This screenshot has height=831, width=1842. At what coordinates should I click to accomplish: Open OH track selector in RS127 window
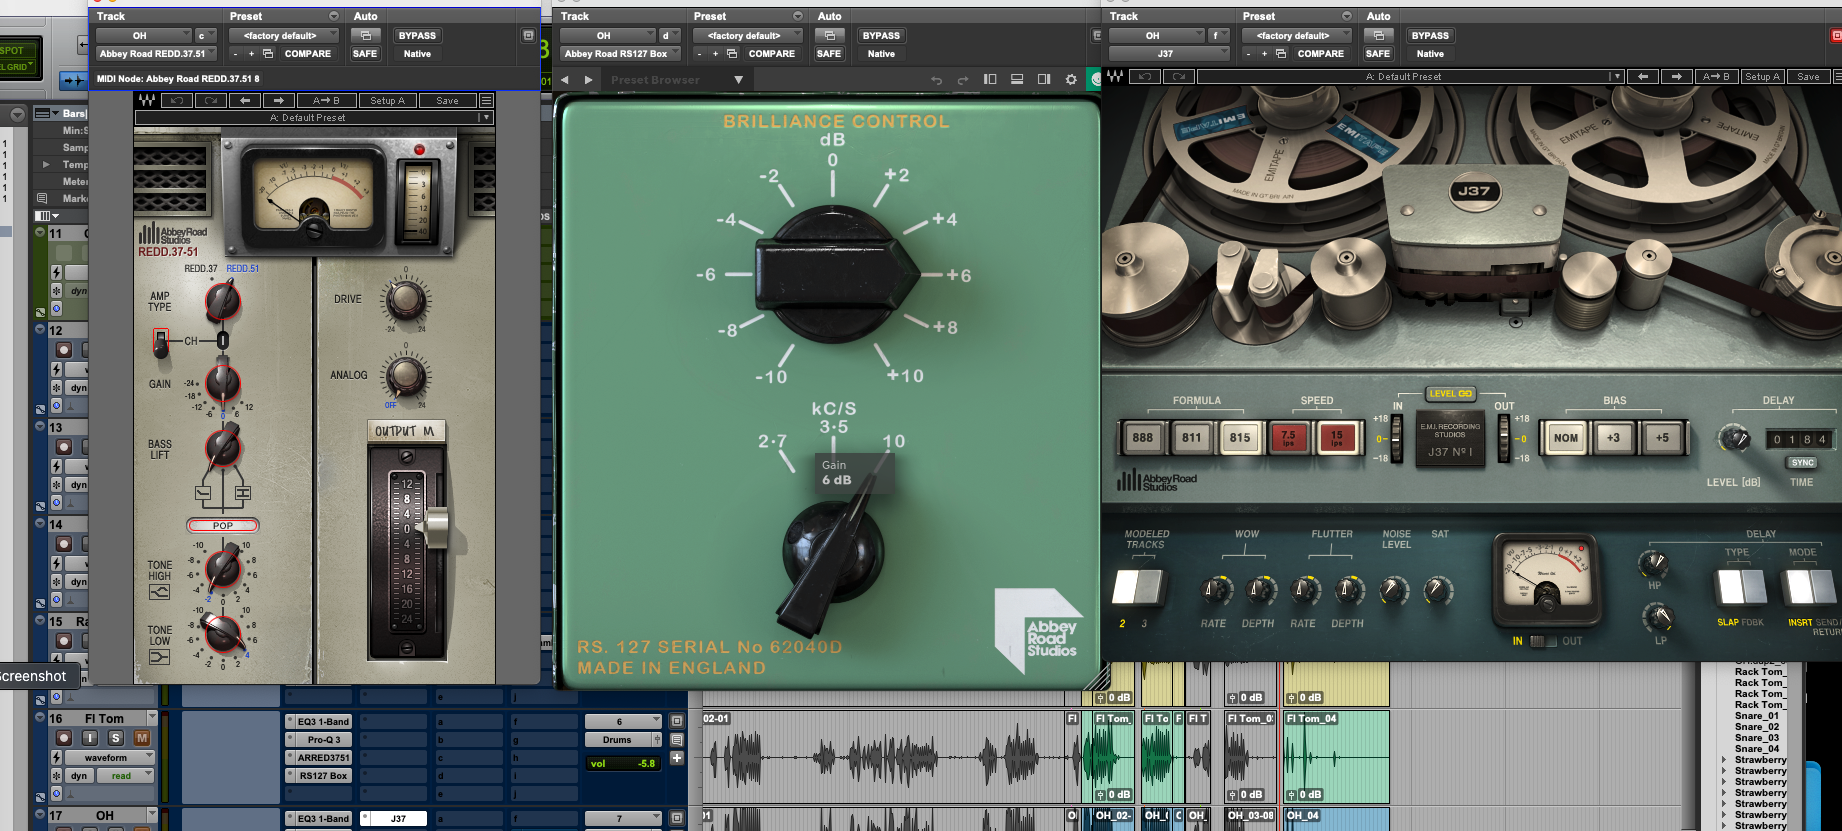[x=608, y=35]
